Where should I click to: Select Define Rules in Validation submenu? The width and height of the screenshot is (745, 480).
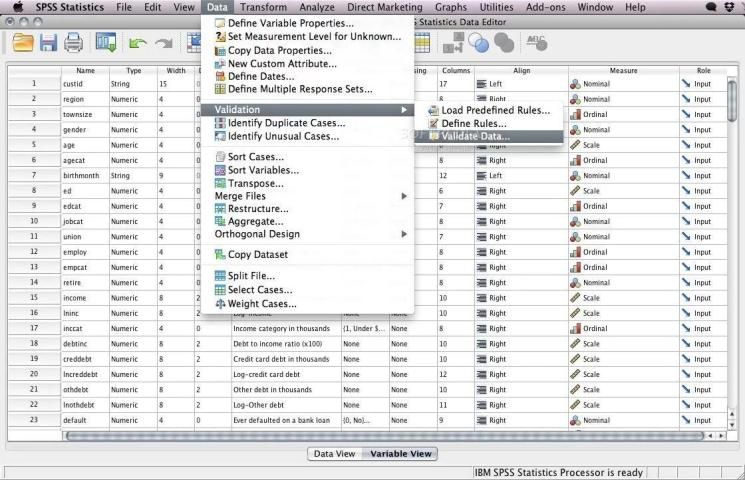[x=470, y=123]
